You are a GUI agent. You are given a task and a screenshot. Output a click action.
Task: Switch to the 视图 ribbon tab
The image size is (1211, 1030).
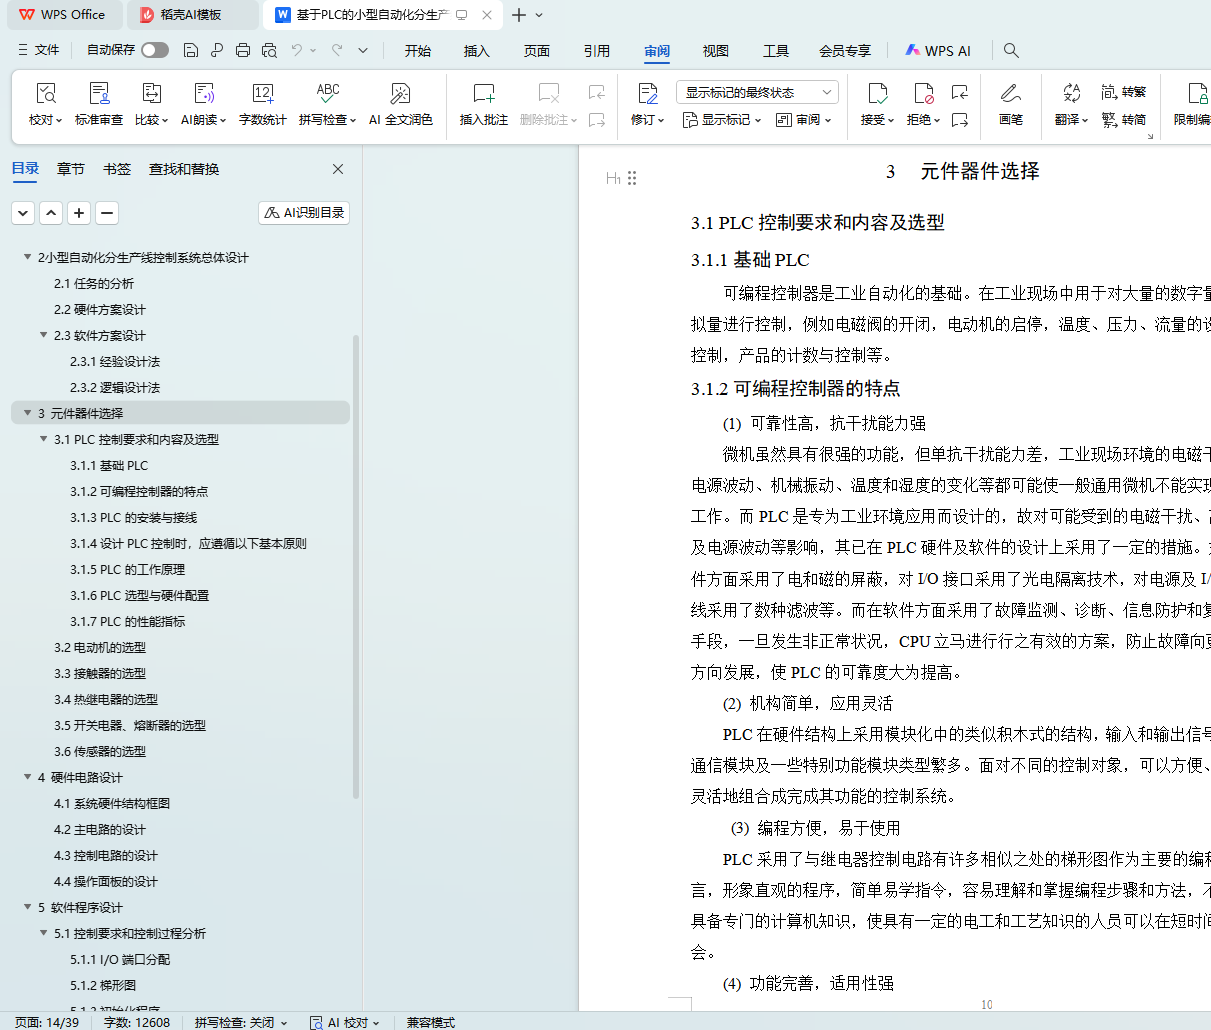click(x=715, y=51)
